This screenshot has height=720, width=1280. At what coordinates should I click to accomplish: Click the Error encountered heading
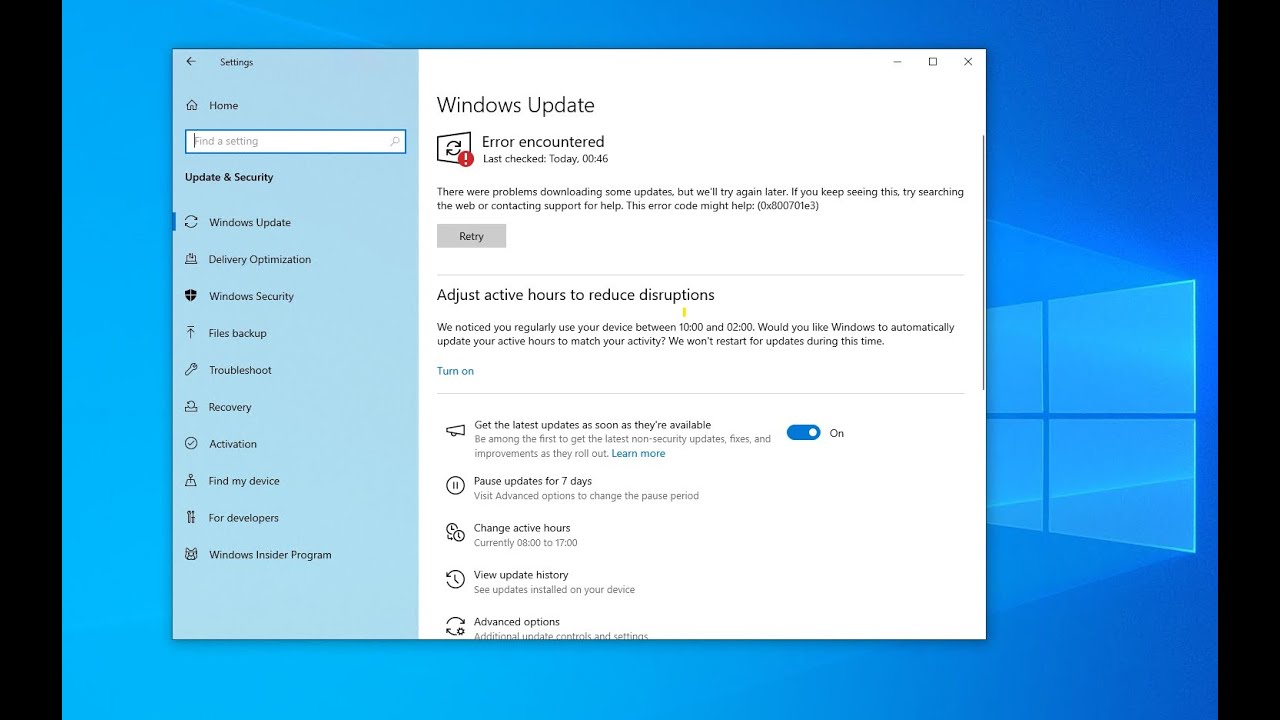tap(543, 142)
